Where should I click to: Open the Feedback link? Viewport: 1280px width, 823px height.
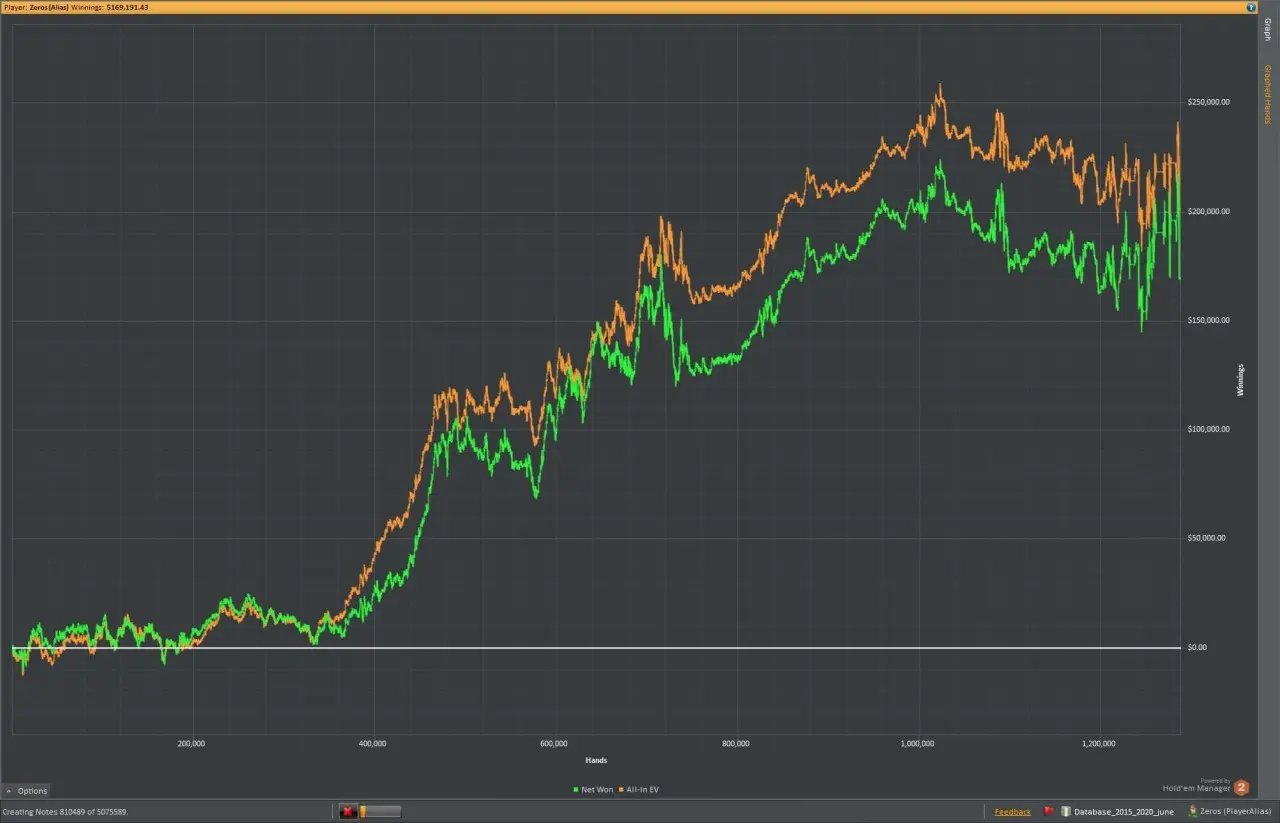(x=1011, y=811)
